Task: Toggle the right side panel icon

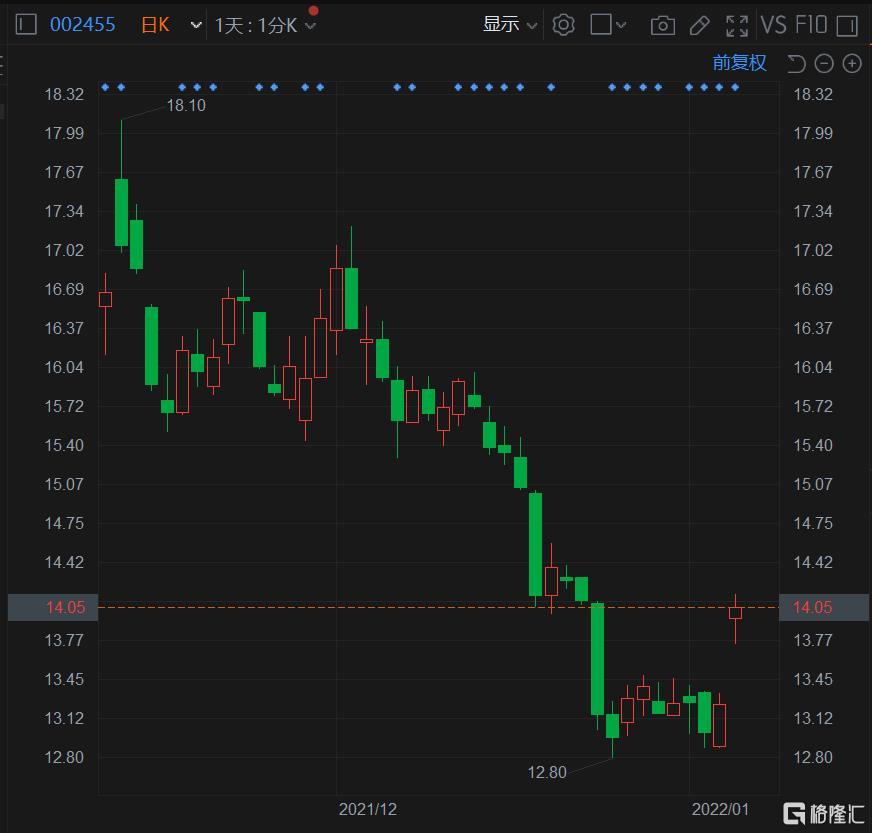Action: point(846,26)
